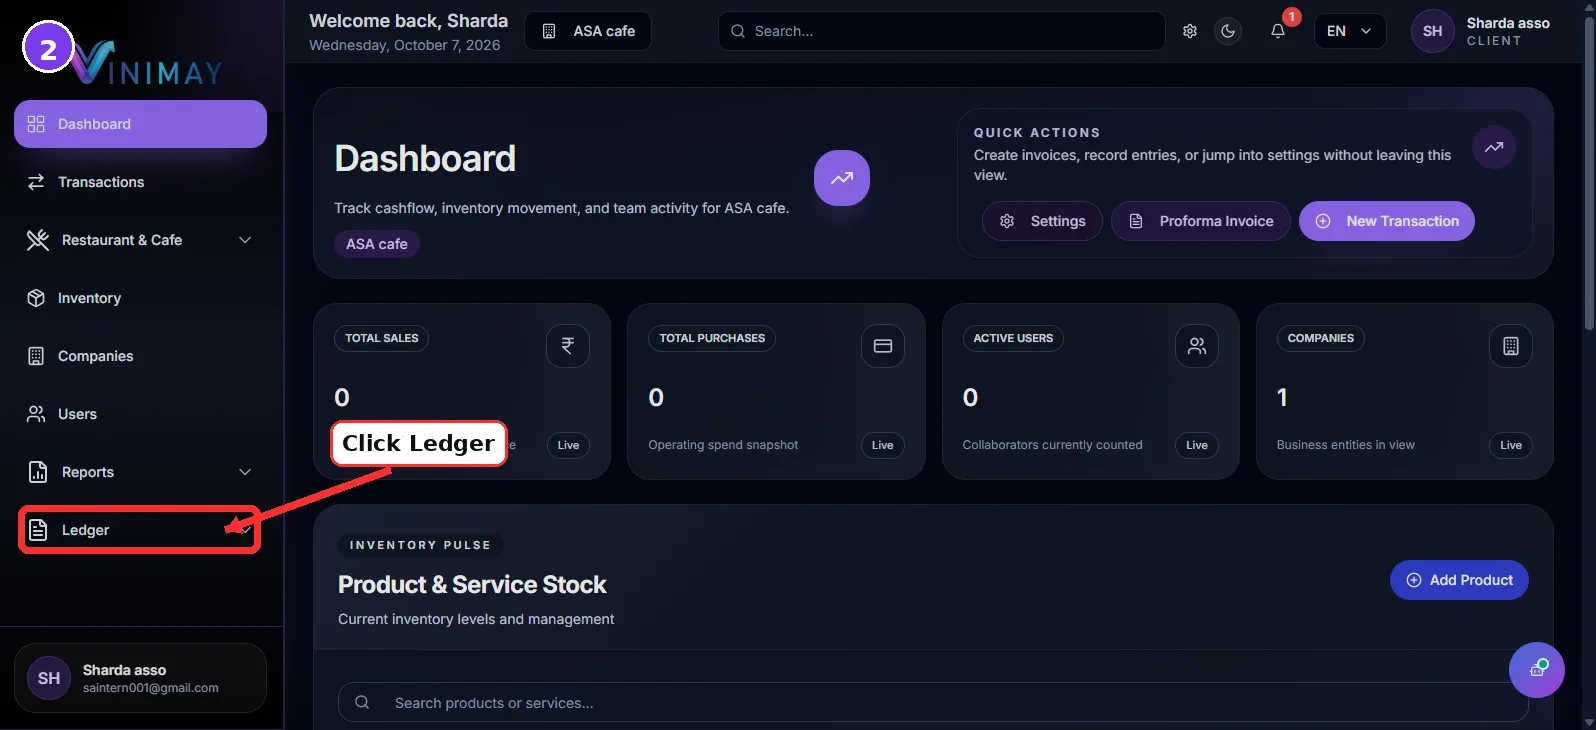Create a Proforma Invoice

pyautogui.click(x=1201, y=221)
